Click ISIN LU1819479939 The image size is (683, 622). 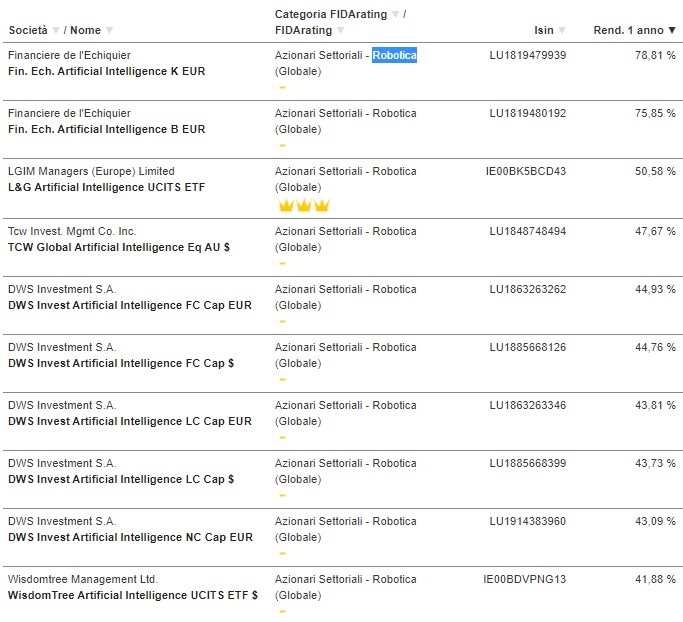tap(527, 55)
